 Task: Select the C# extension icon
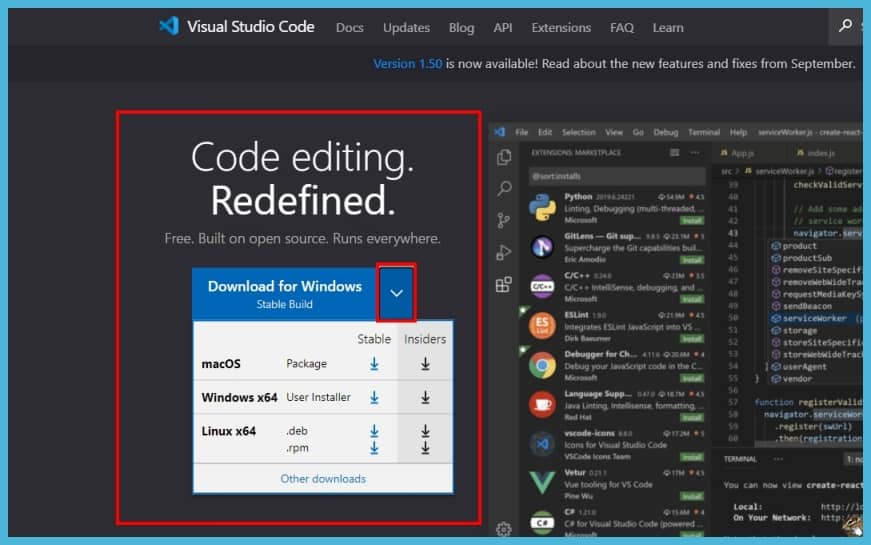tap(542, 522)
